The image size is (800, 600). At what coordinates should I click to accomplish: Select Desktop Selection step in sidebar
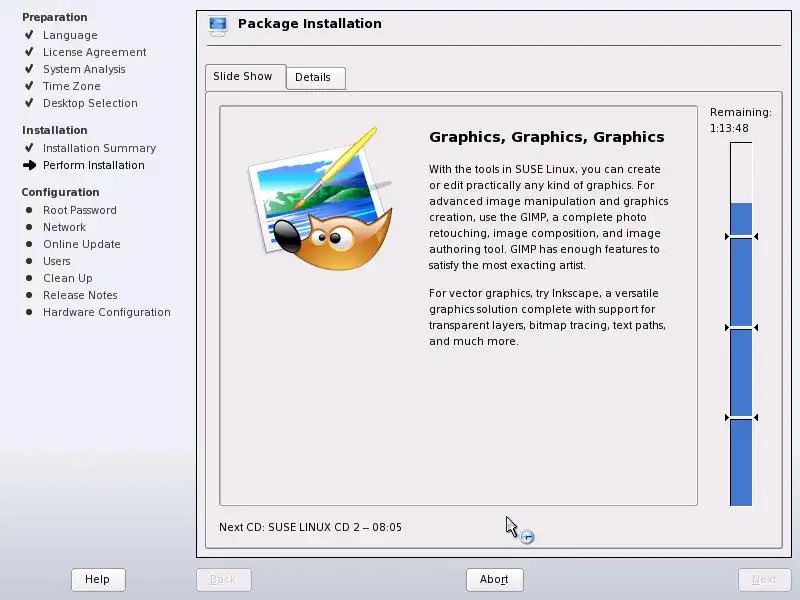point(90,103)
